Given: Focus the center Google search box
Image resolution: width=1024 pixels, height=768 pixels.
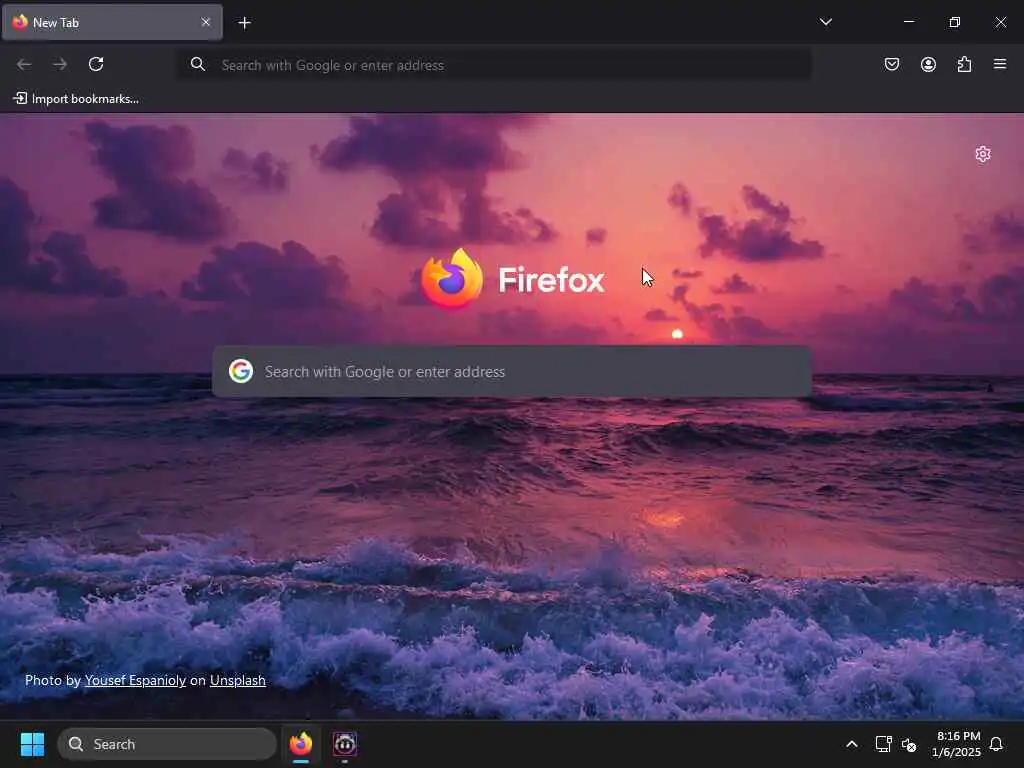Looking at the screenshot, I should pyautogui.click(x=512, y=372).
